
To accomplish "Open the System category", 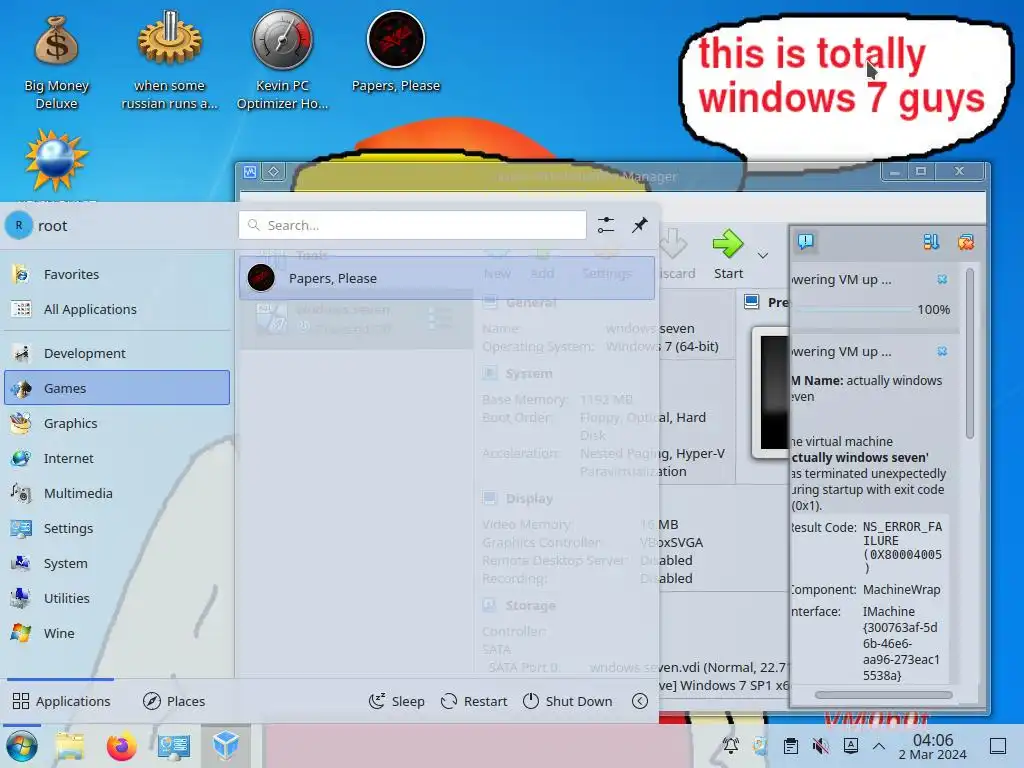I will pos(118,563).
